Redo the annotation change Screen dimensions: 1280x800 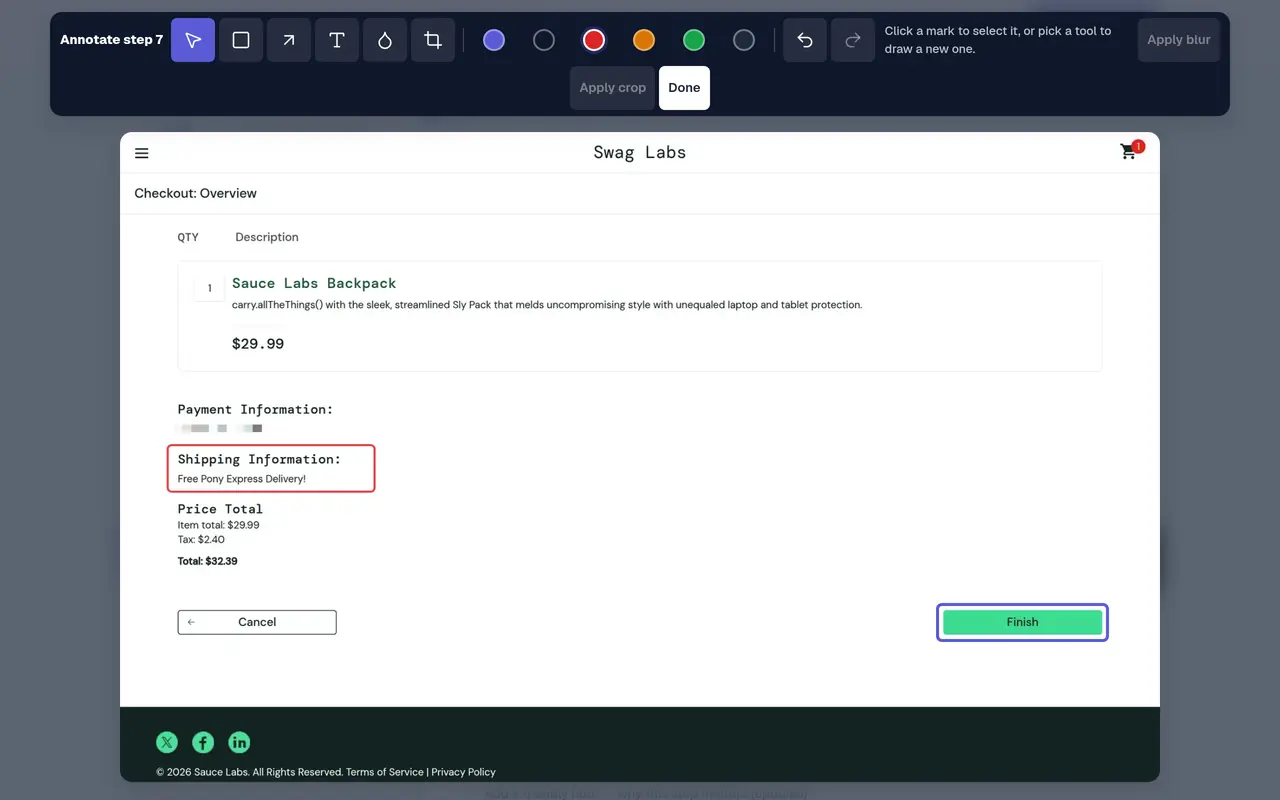click(853, 40)
